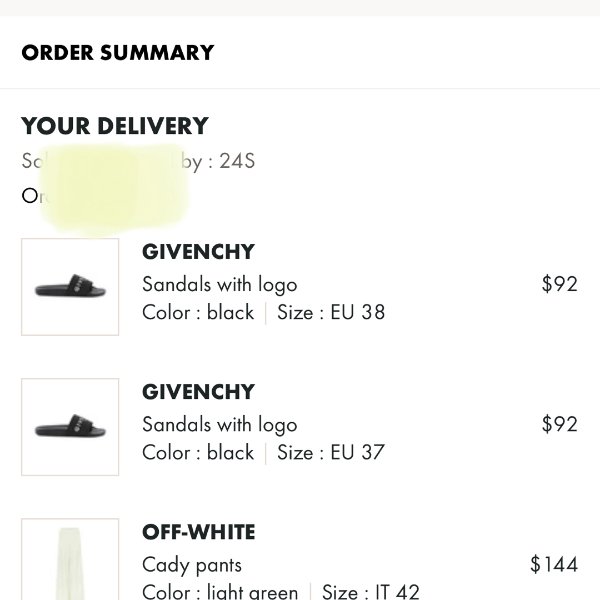Screen dimensions: 600x600
Task: Click the OFF-WHITE brand name
Action: (x=198, y=532)
